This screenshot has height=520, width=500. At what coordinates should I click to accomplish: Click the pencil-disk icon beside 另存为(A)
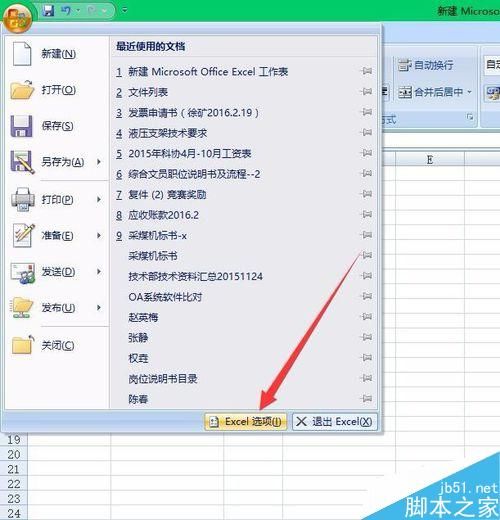point(22,162)
